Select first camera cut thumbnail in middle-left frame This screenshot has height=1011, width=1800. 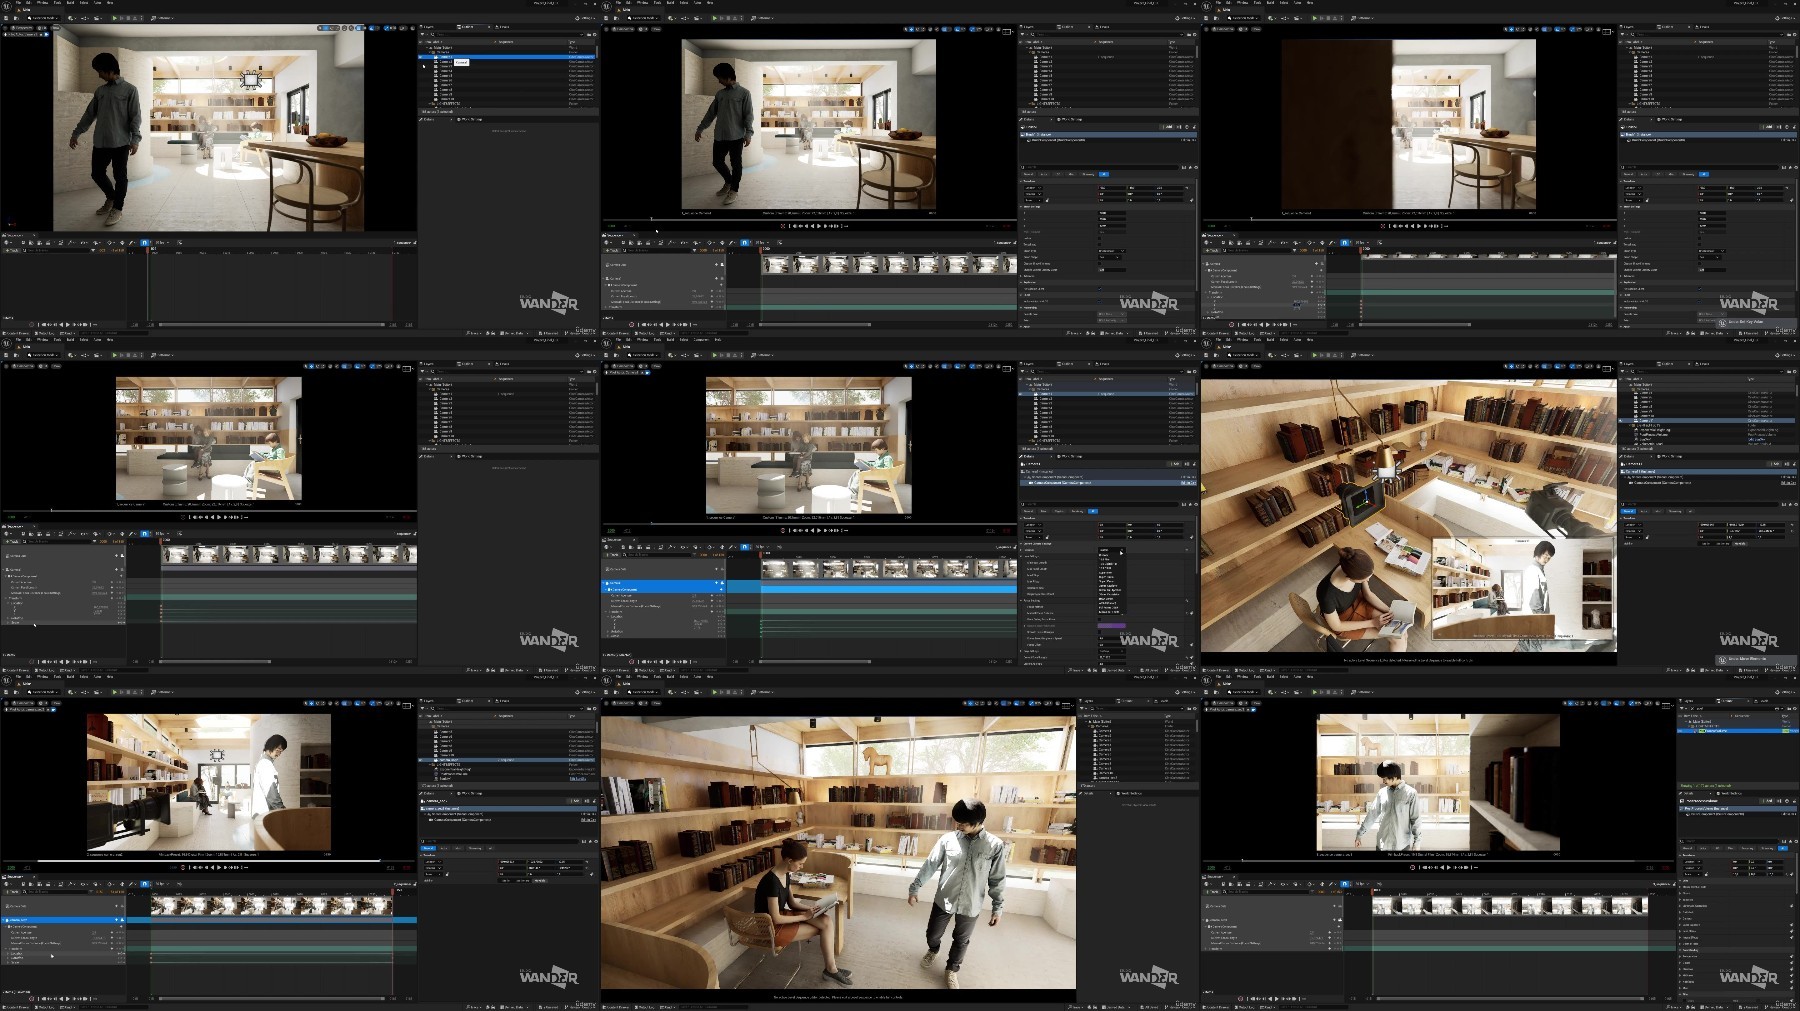tap(177, 554)
